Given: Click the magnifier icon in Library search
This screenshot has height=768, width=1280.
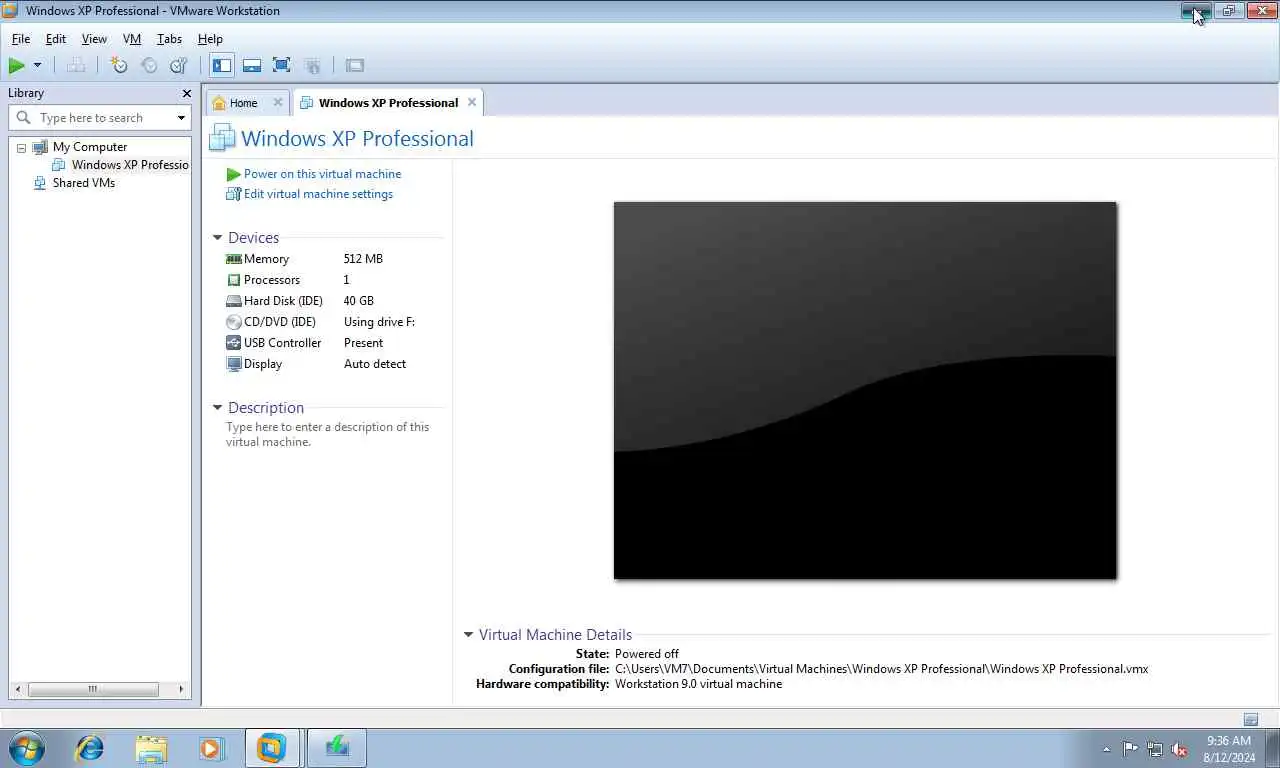Looking at the screenshot, I should [x=24, y=118].
